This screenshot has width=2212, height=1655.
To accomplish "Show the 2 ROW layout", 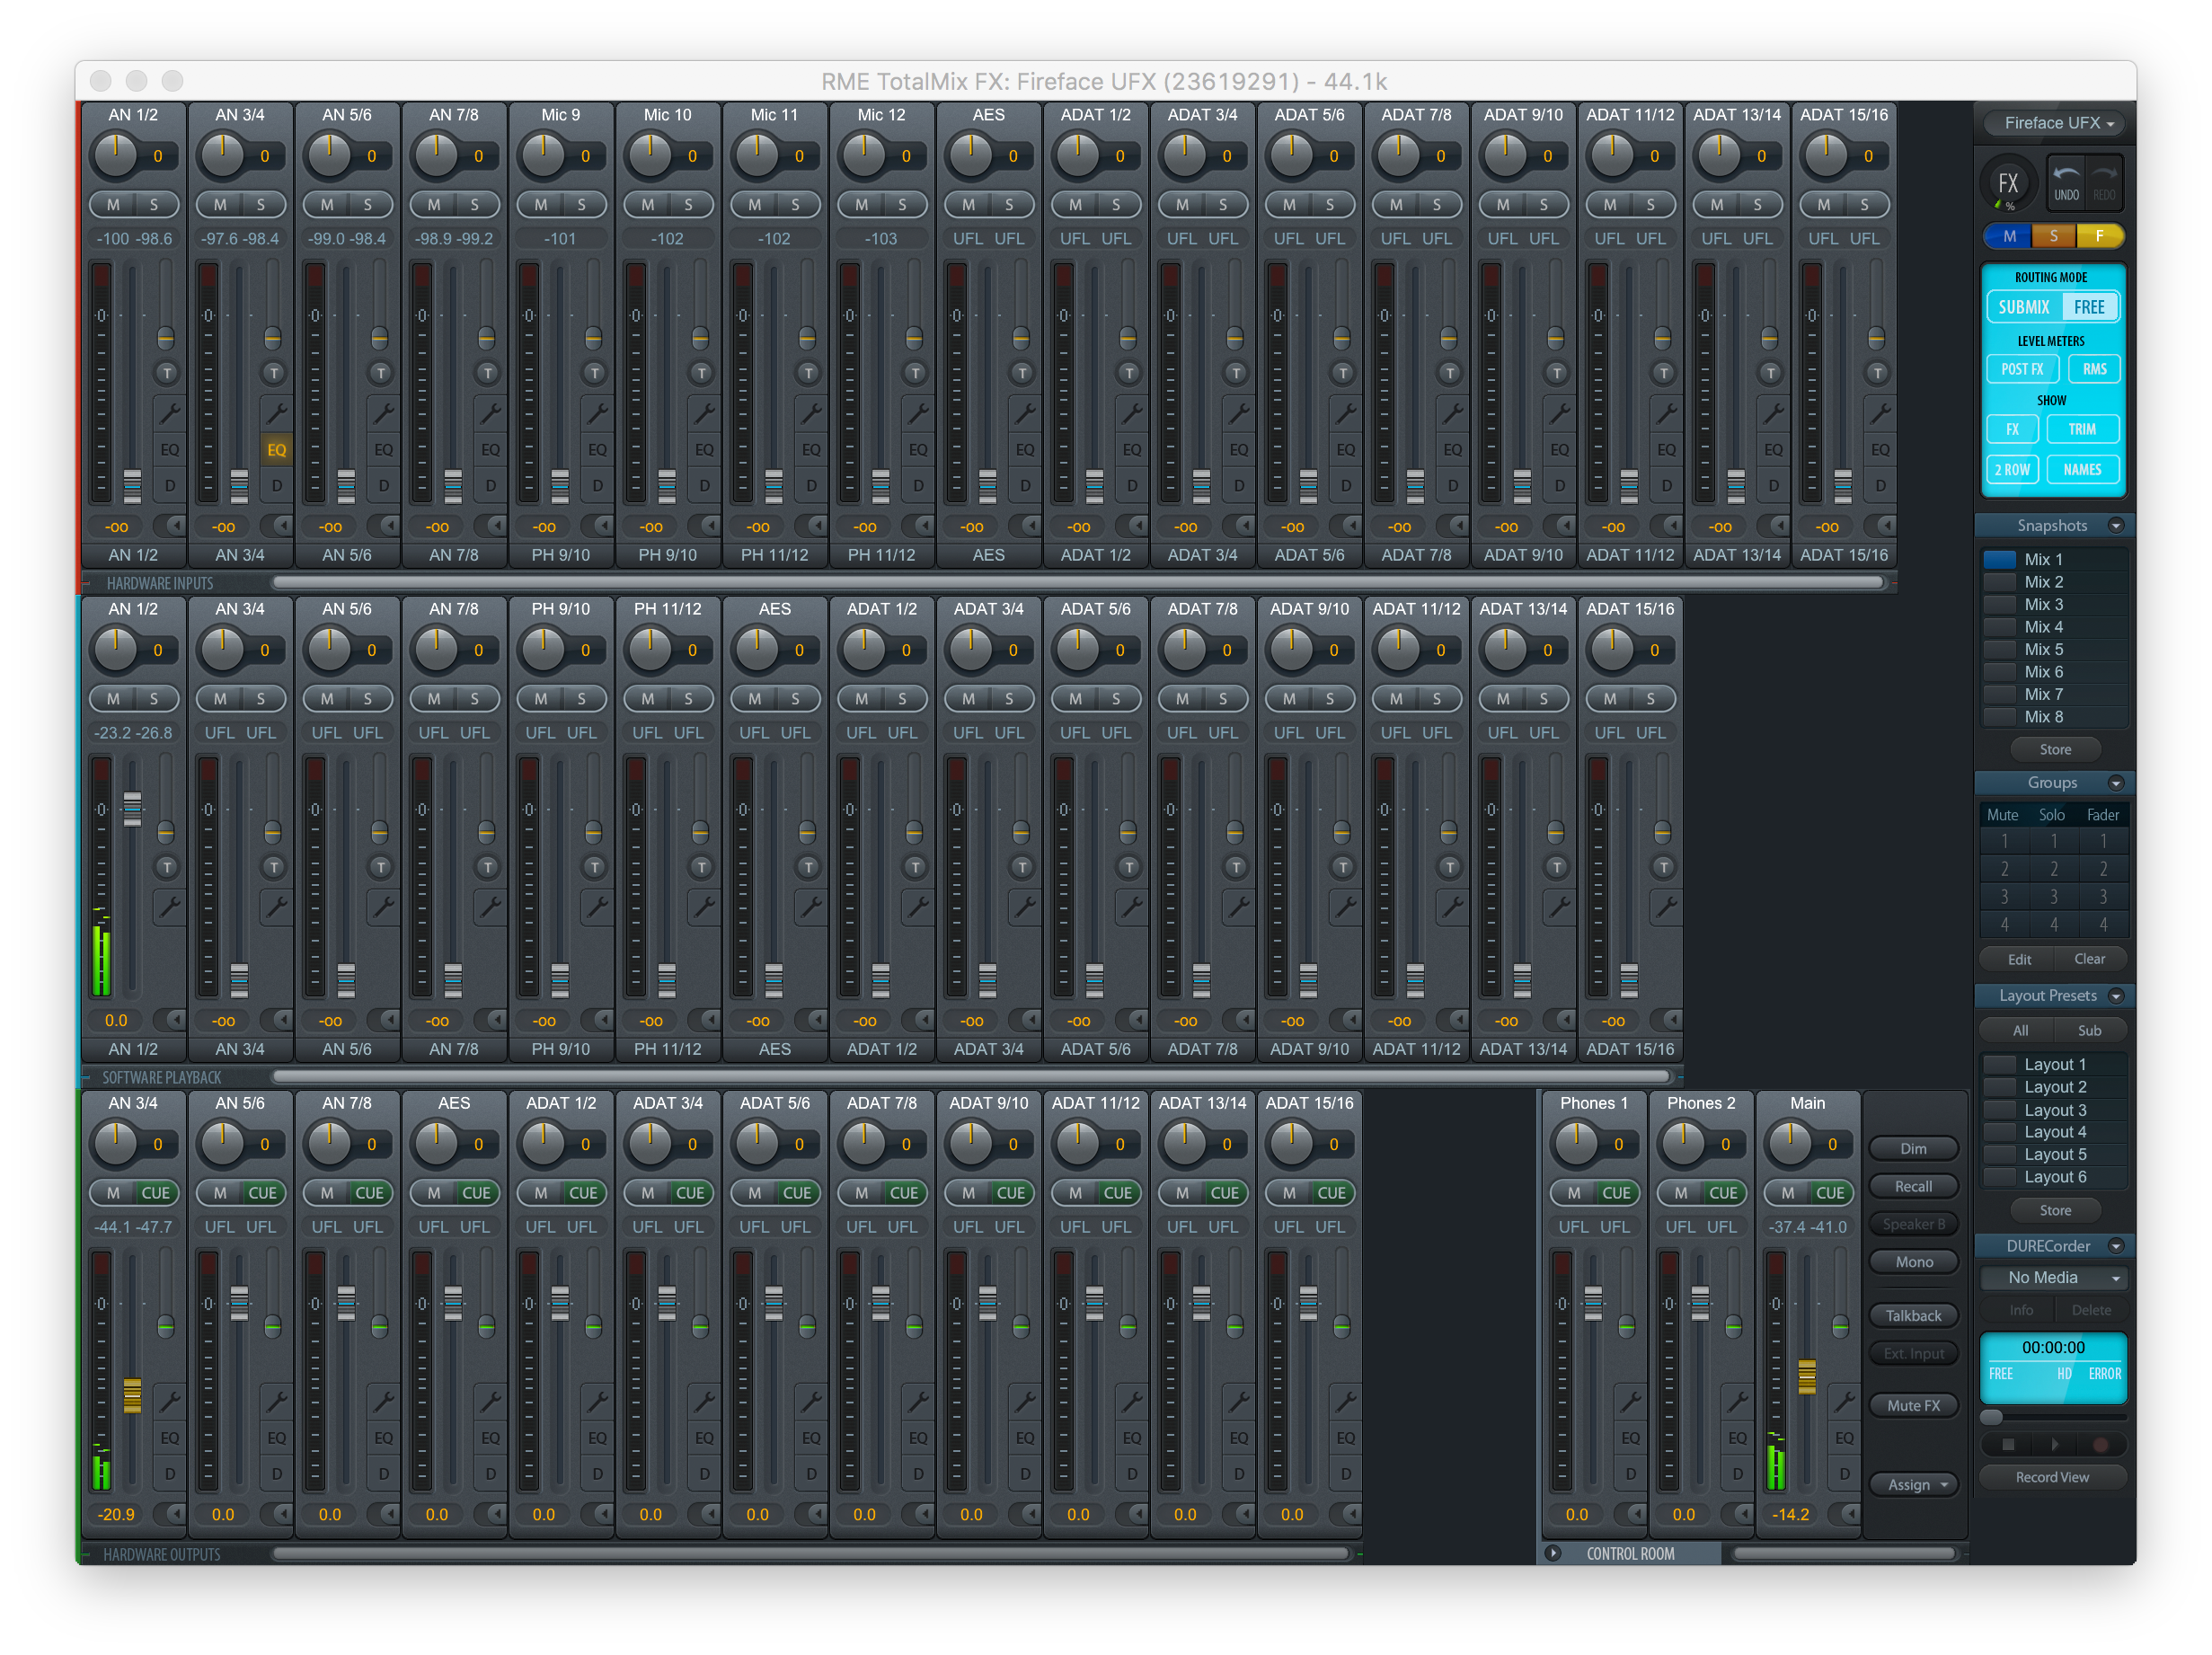I will (2012, 469).
